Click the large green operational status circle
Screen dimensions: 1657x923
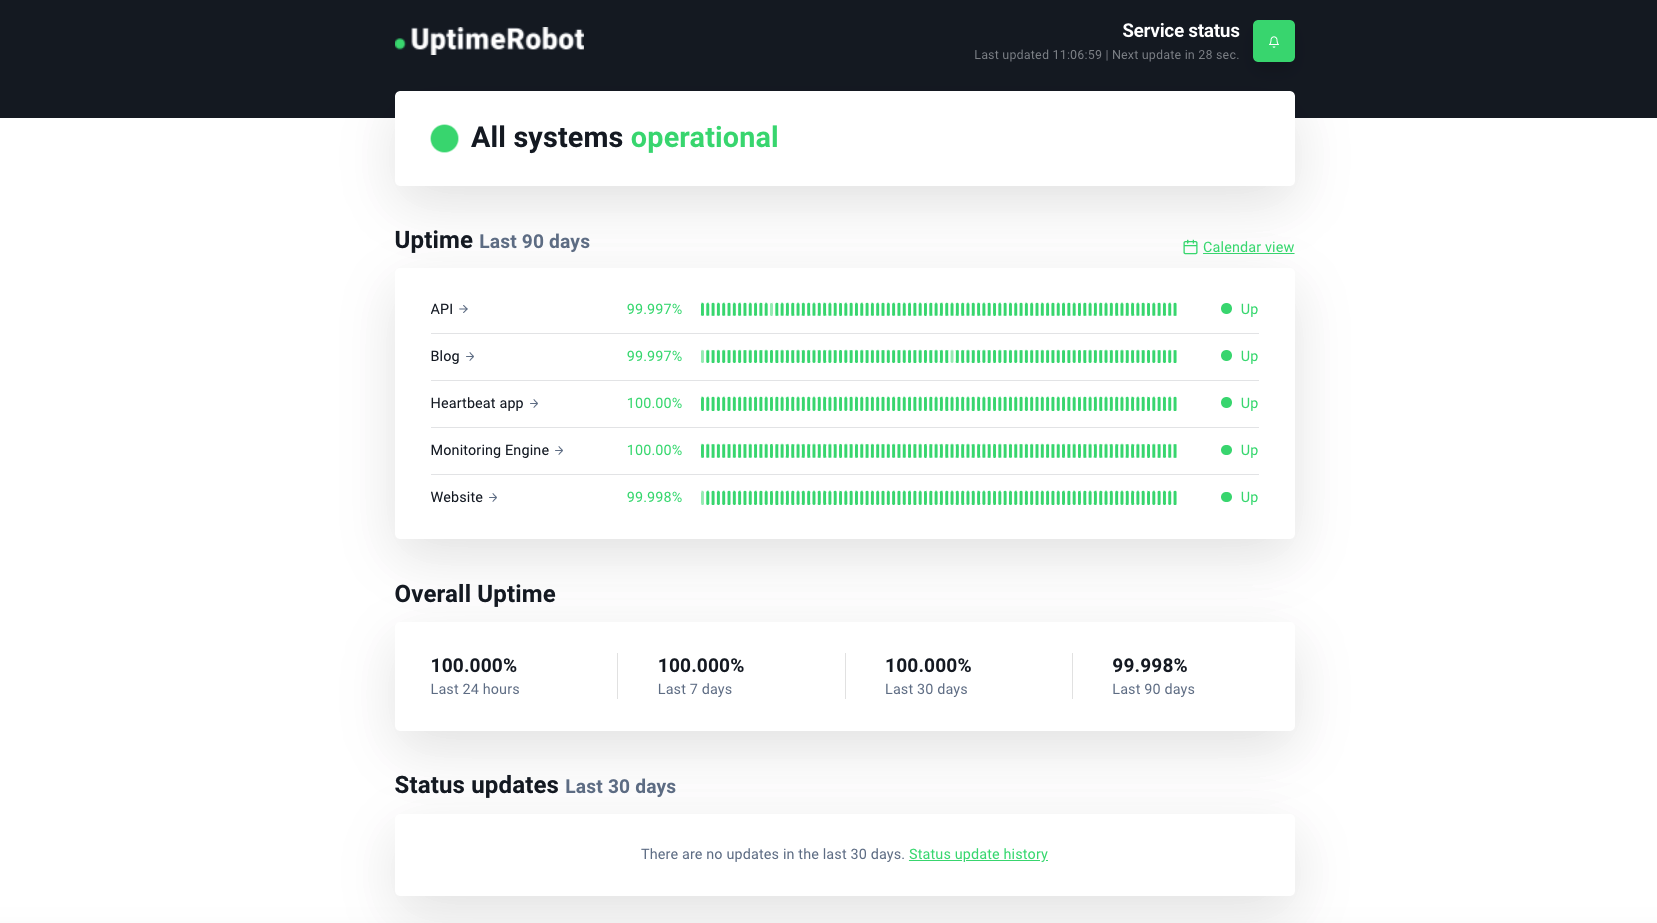point(444,138)
